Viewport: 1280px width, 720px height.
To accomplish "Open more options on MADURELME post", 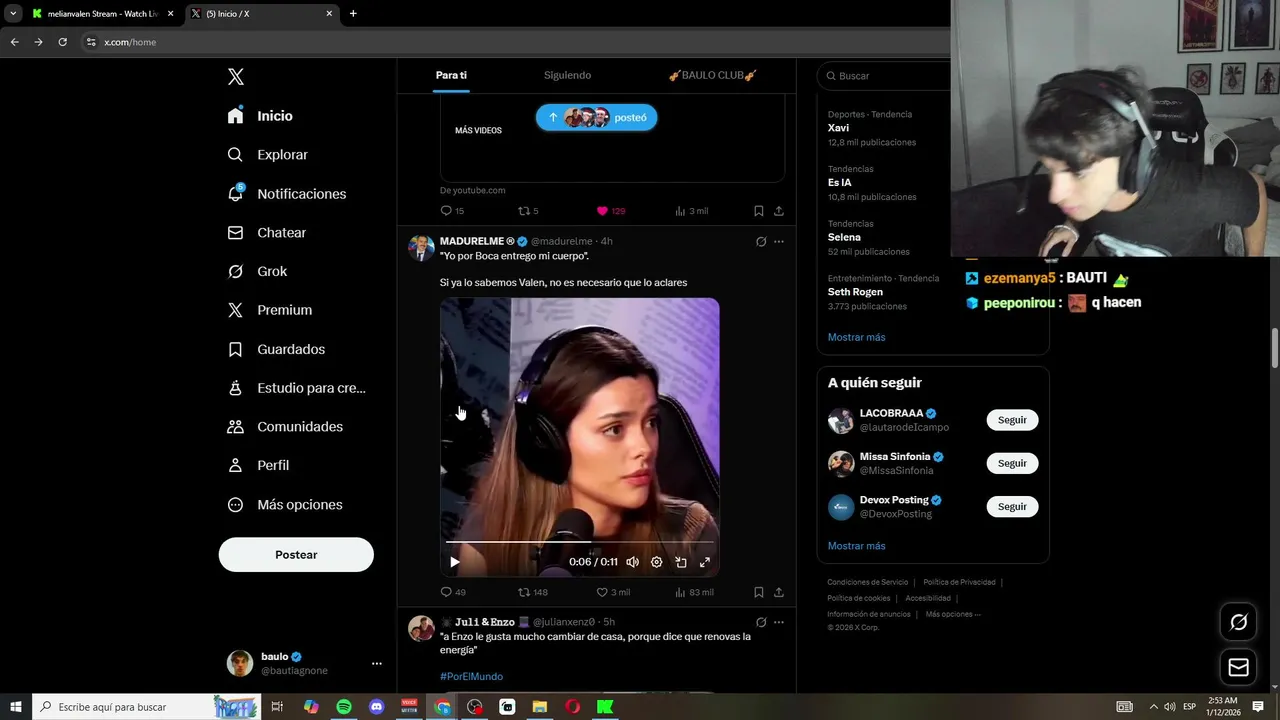I will [x=779, y=241].
